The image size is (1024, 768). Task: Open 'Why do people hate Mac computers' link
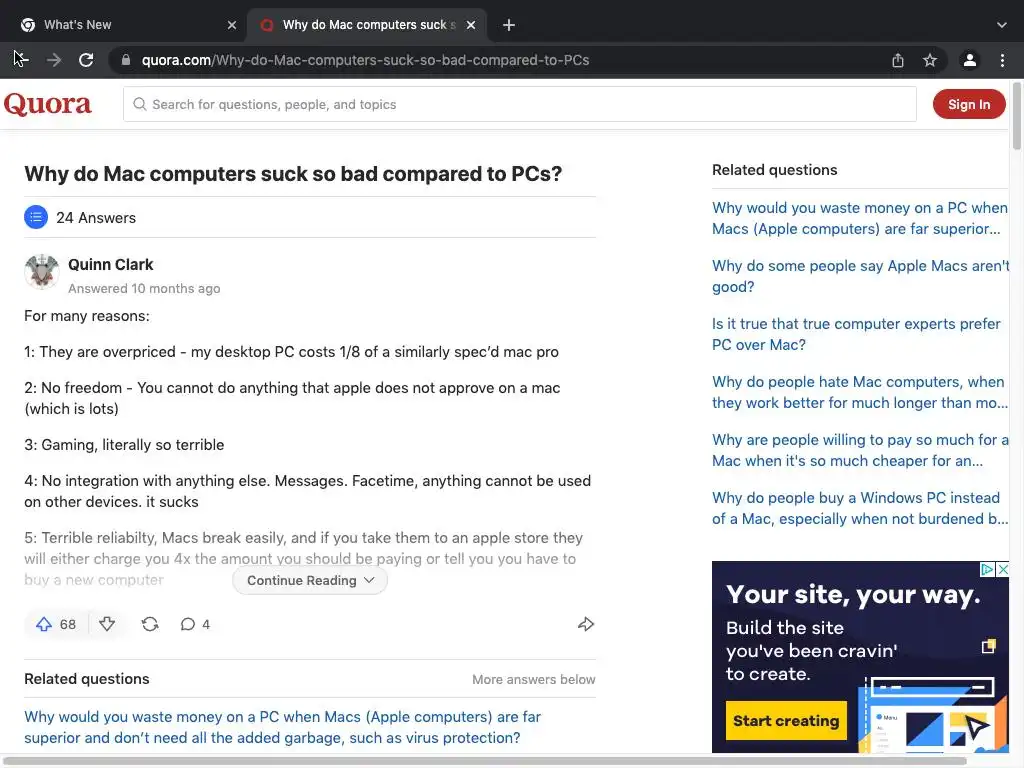859,392
